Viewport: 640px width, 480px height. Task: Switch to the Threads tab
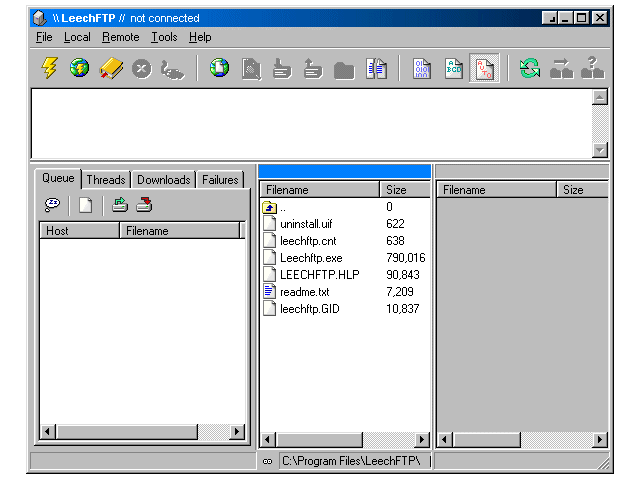(x=105, y=180)
